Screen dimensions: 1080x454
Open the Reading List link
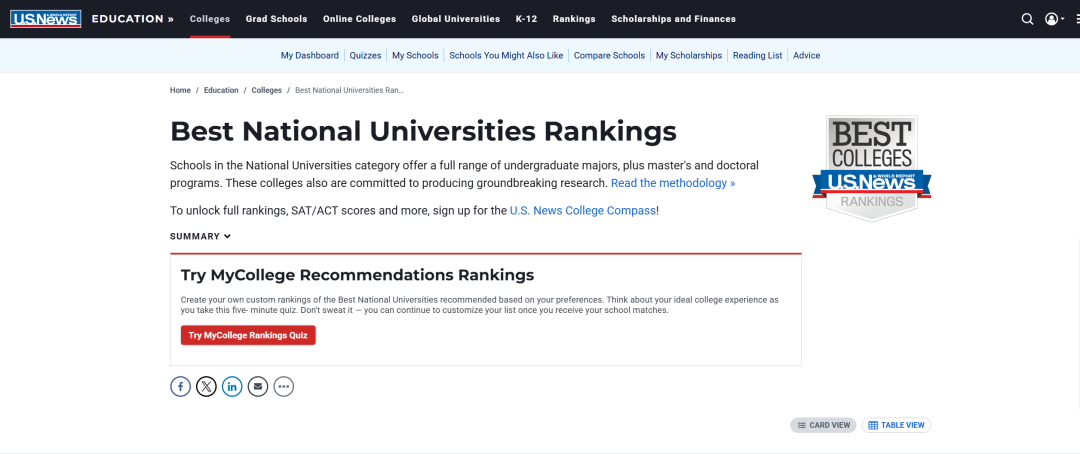click(758, 56)
